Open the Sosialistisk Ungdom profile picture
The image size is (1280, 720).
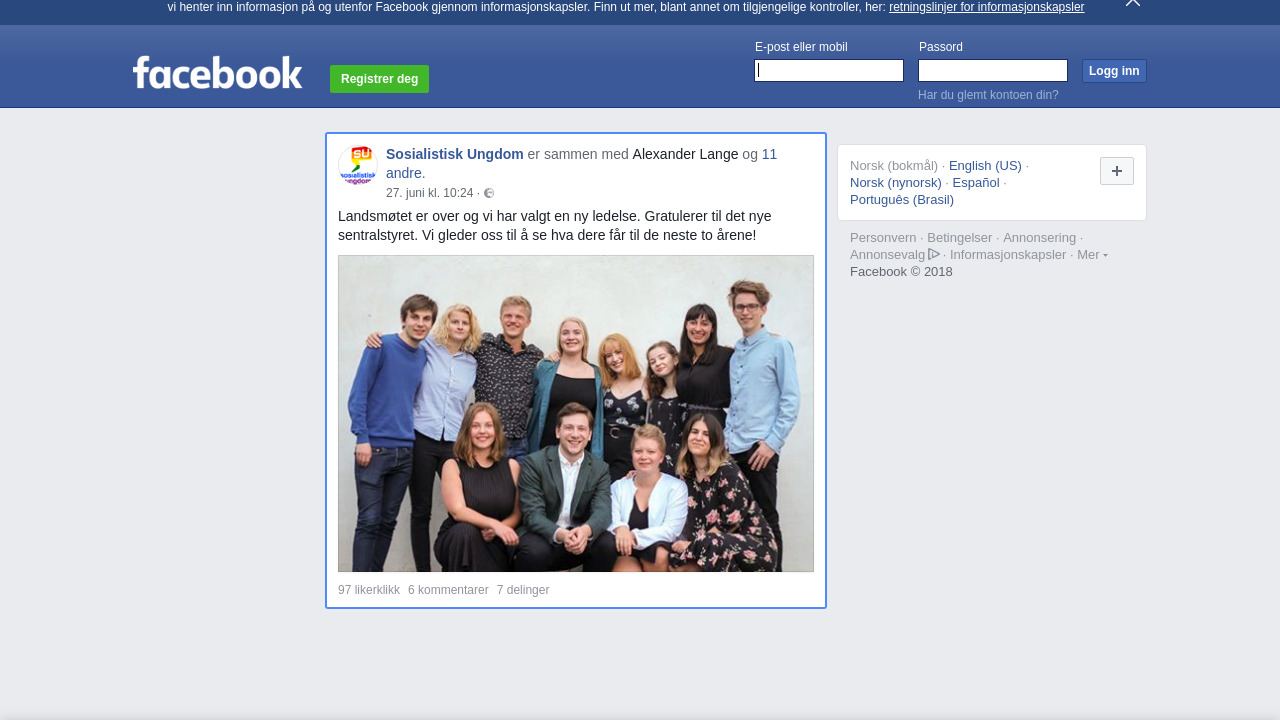(358, 165)
